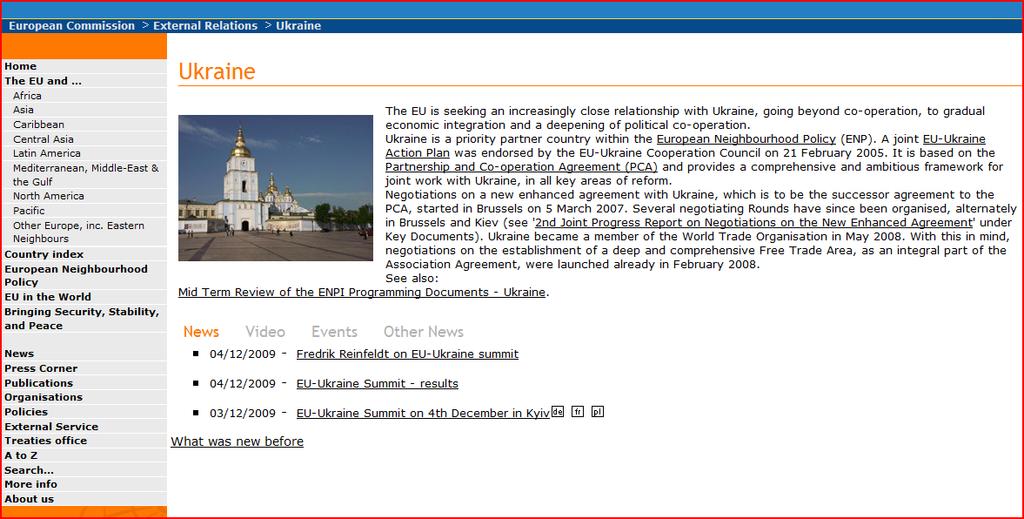Open Organisations in the sidebar

click(43, 397)
